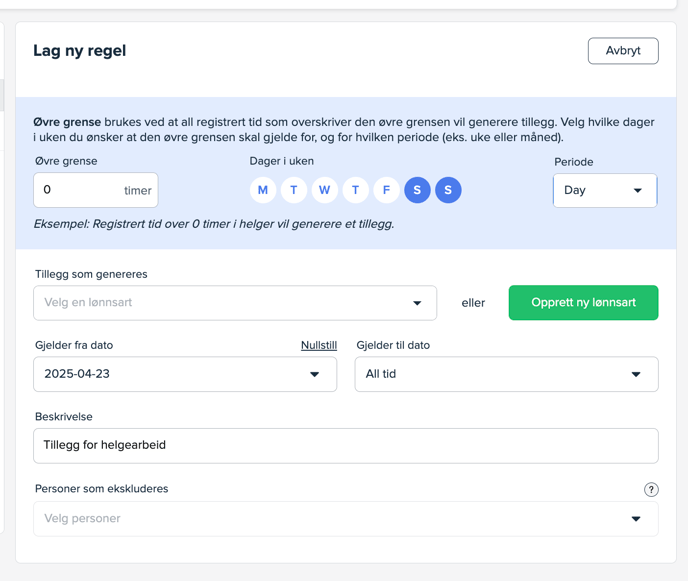Deselect the Saturday day button

point(417,190)
